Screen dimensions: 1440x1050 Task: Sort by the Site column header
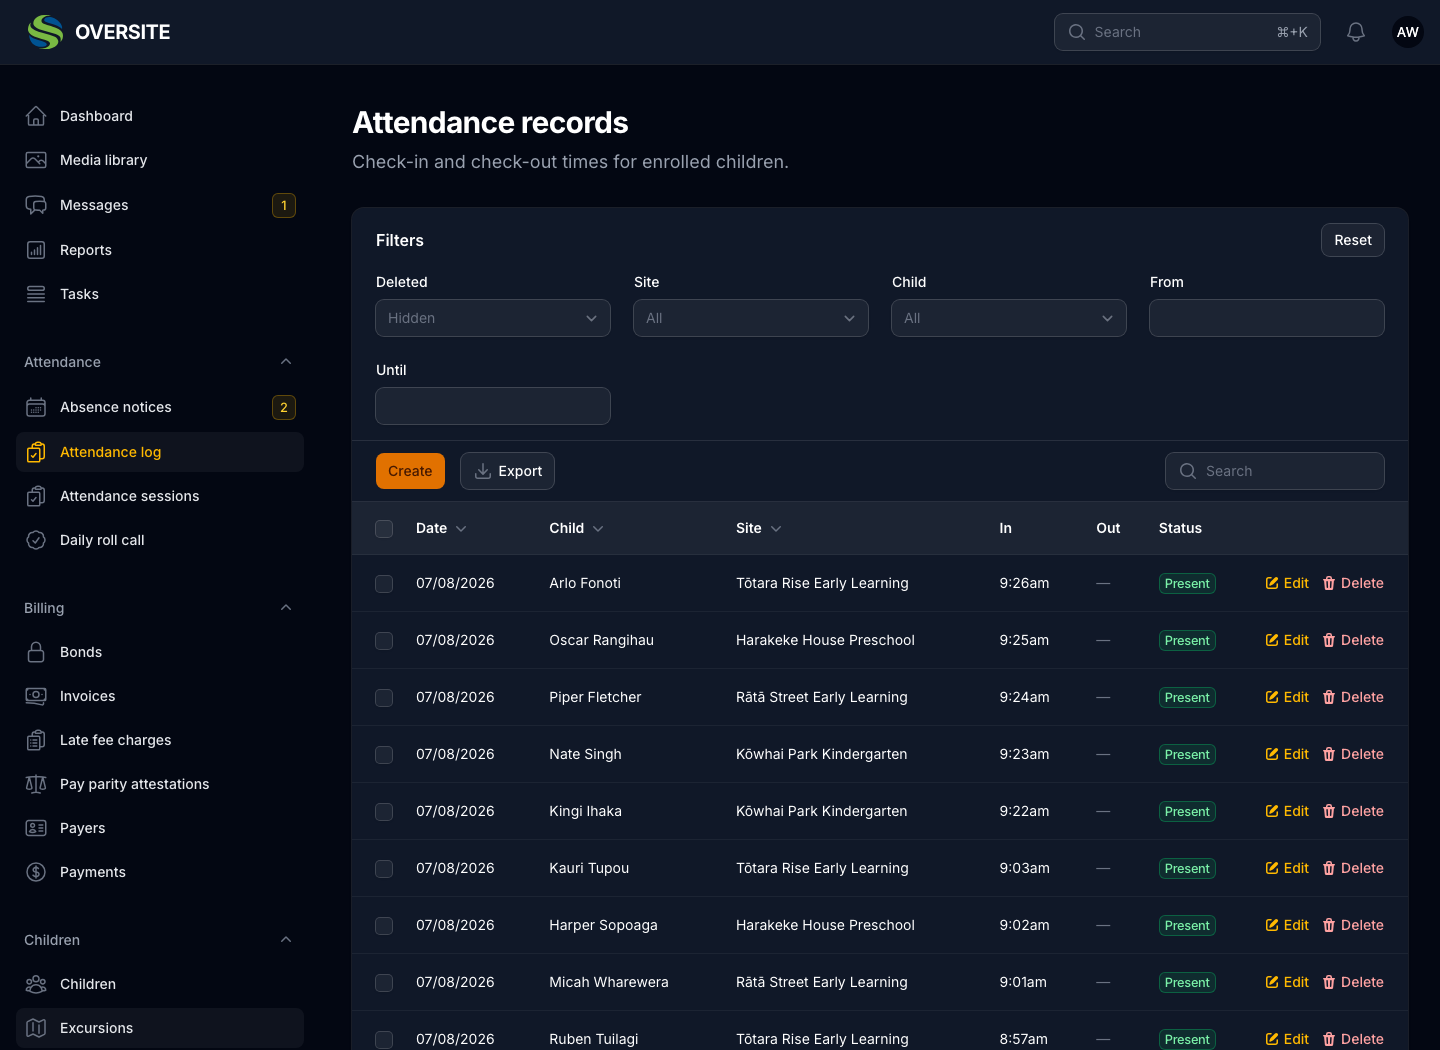pos(759,528)
